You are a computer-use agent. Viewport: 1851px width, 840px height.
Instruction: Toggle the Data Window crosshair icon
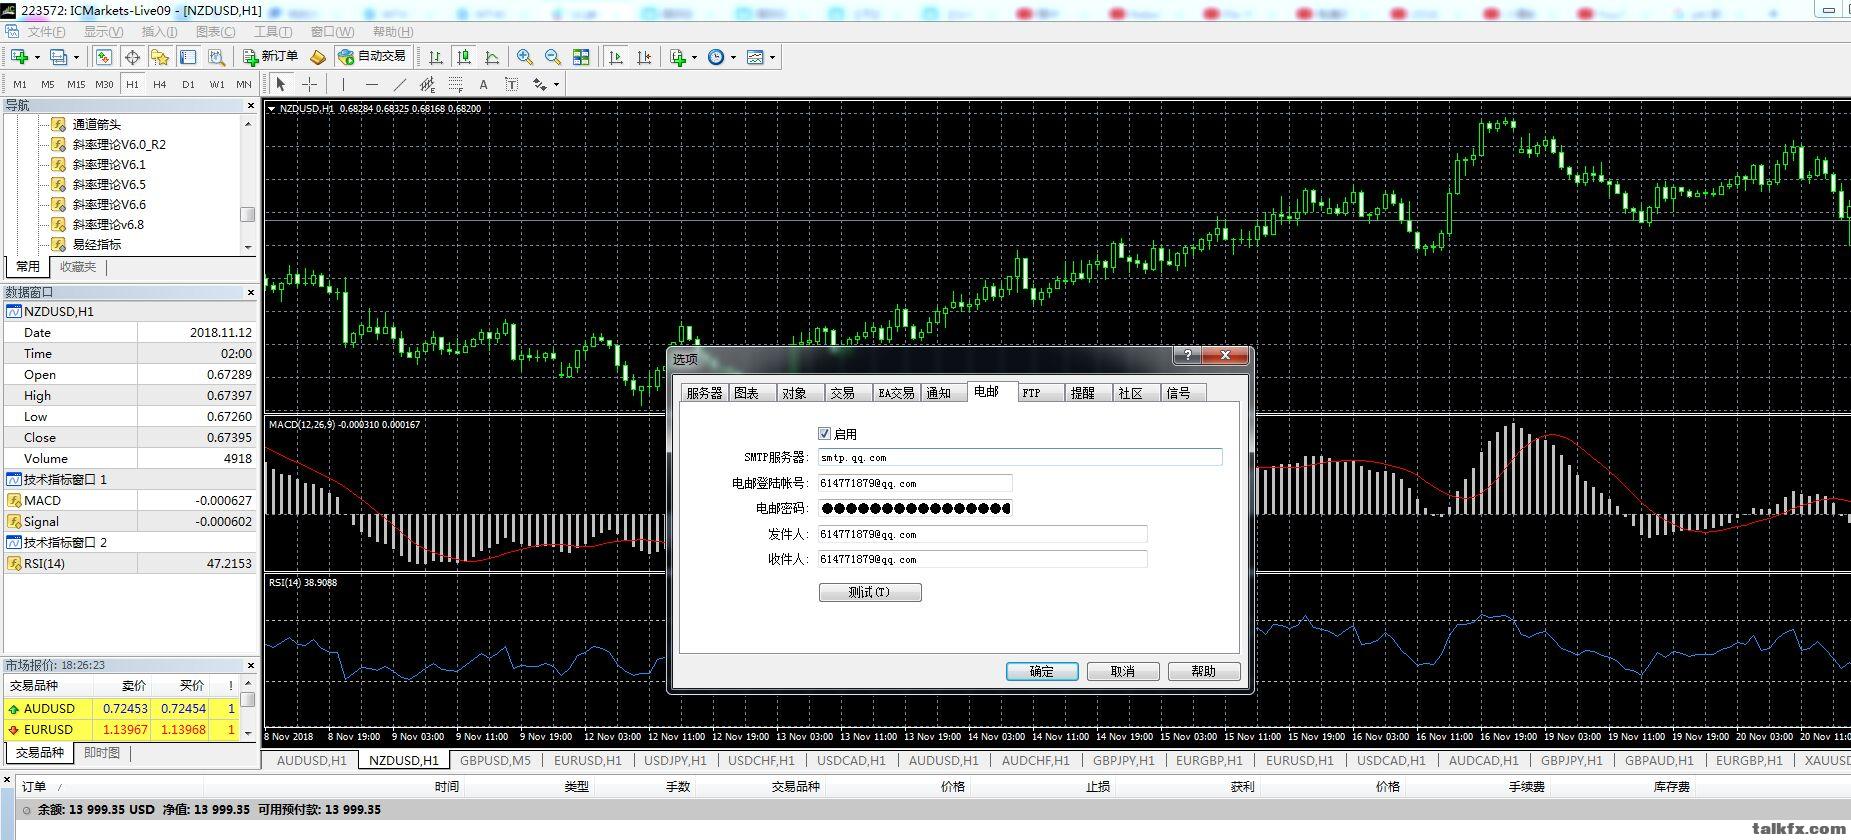click(132, 57)
